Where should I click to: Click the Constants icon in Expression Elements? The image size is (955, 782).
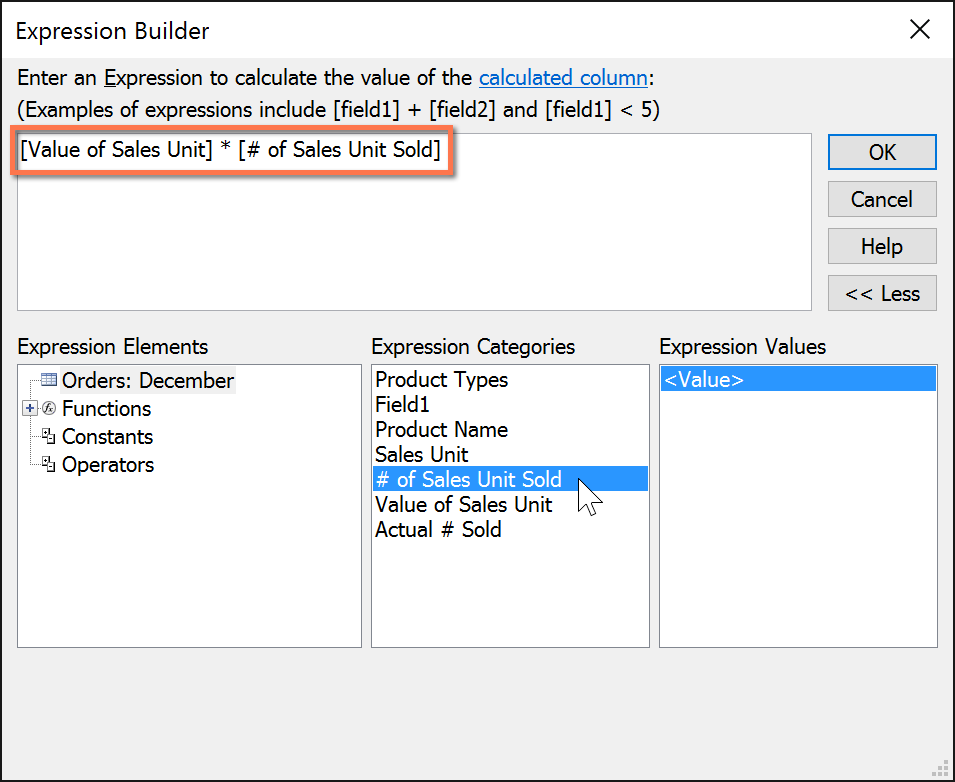pyautogui.click(x=49, y=436)
